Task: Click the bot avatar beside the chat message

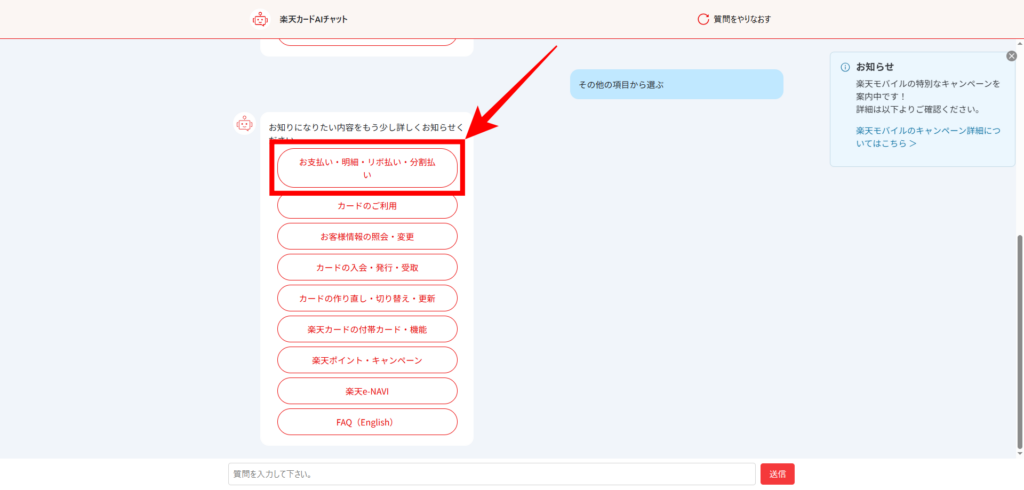Action: [244, 124]
